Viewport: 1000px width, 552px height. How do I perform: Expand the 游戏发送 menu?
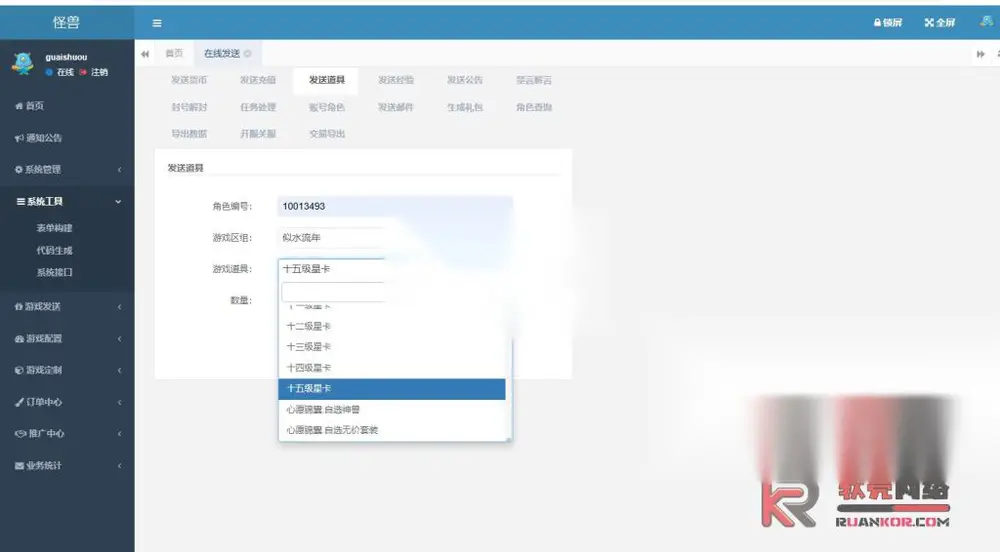67,307
